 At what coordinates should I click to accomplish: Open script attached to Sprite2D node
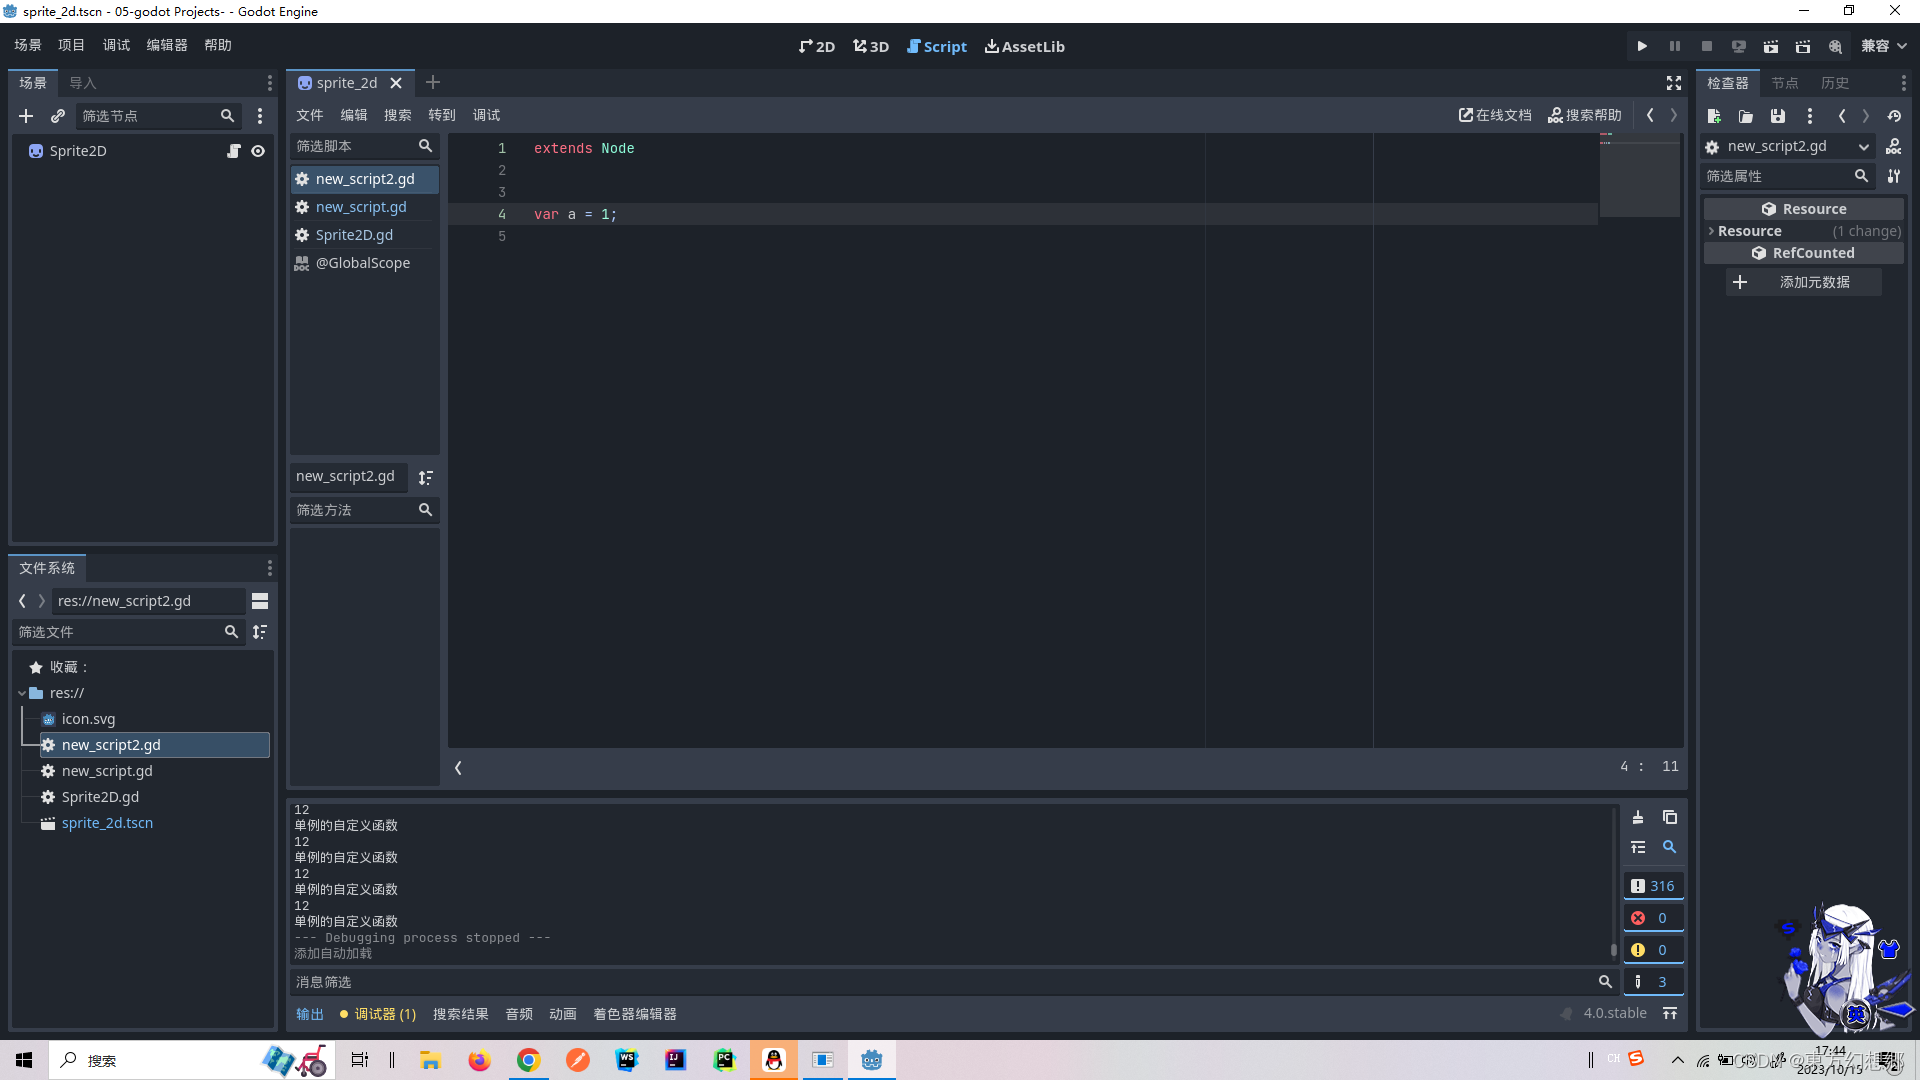coord(234,151)
